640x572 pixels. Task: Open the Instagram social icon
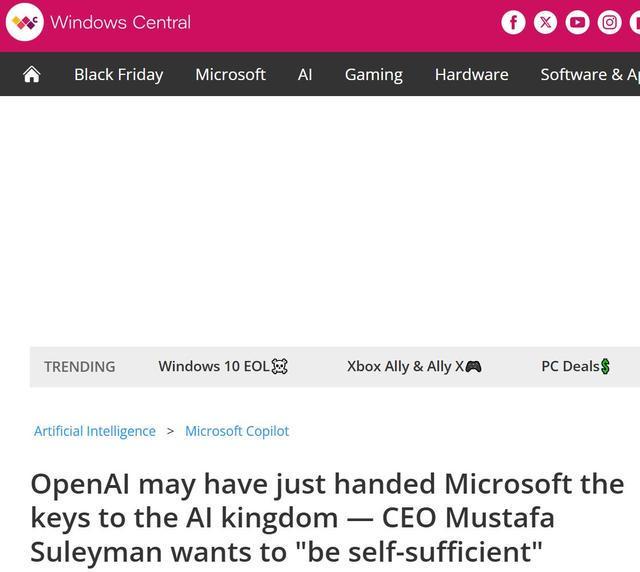point(609,22)
